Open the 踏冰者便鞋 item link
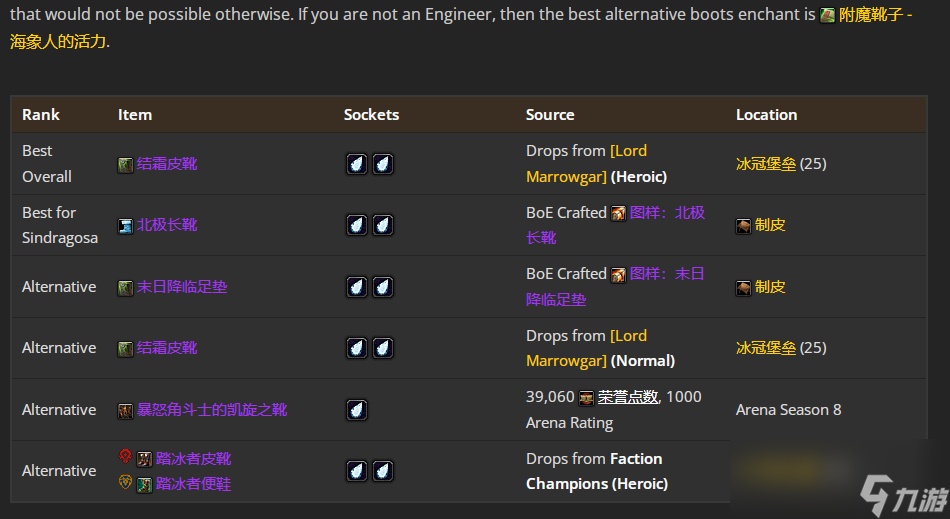Image resolution: width=950 pixels, height=519 pixels. [x=193, y=484]
